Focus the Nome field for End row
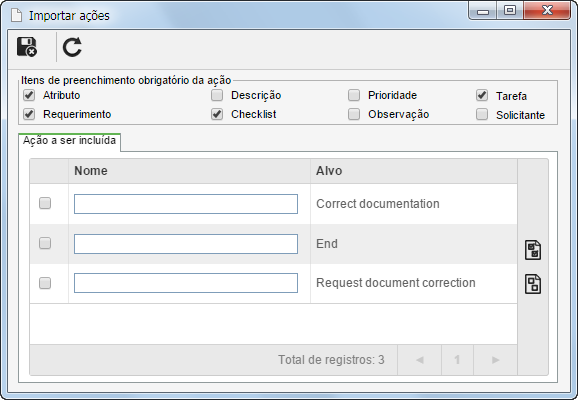Screen dimensions: 578x400 click(186, 244)
